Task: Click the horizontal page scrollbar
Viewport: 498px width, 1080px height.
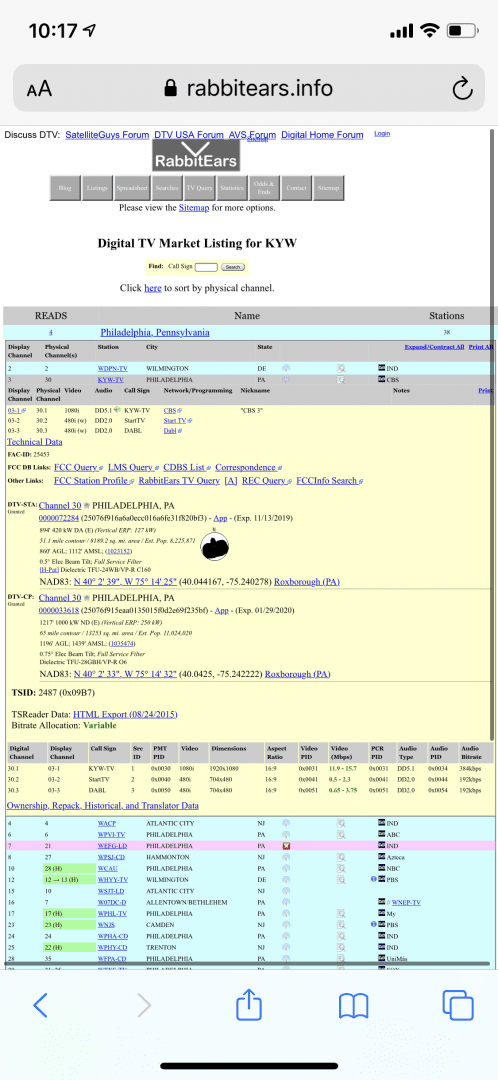Action: tap(247, 964)
